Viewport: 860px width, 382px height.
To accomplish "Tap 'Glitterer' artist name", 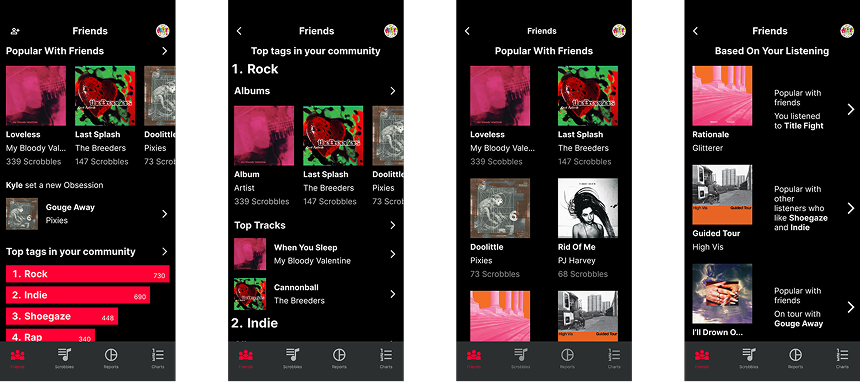I will click(708, 148).
